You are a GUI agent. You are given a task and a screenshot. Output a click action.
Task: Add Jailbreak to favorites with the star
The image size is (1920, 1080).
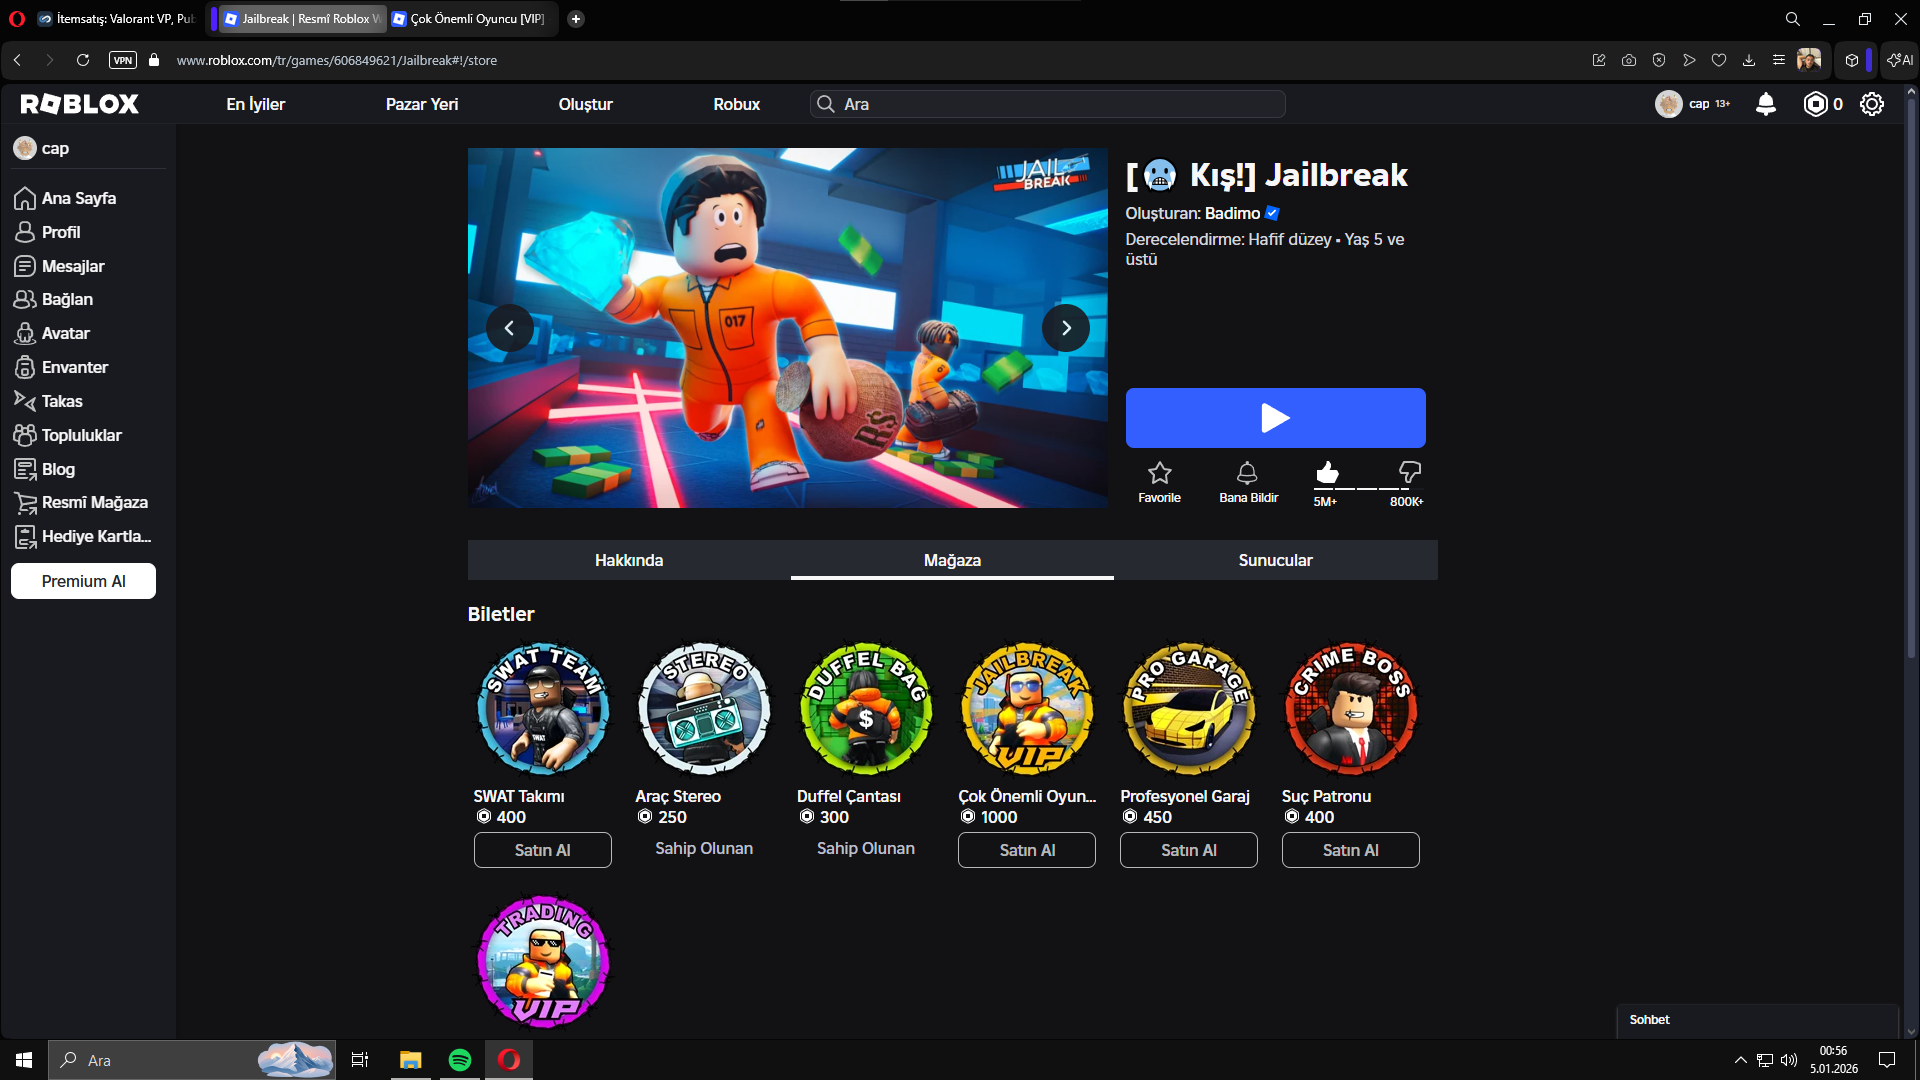coord(1159,472)
